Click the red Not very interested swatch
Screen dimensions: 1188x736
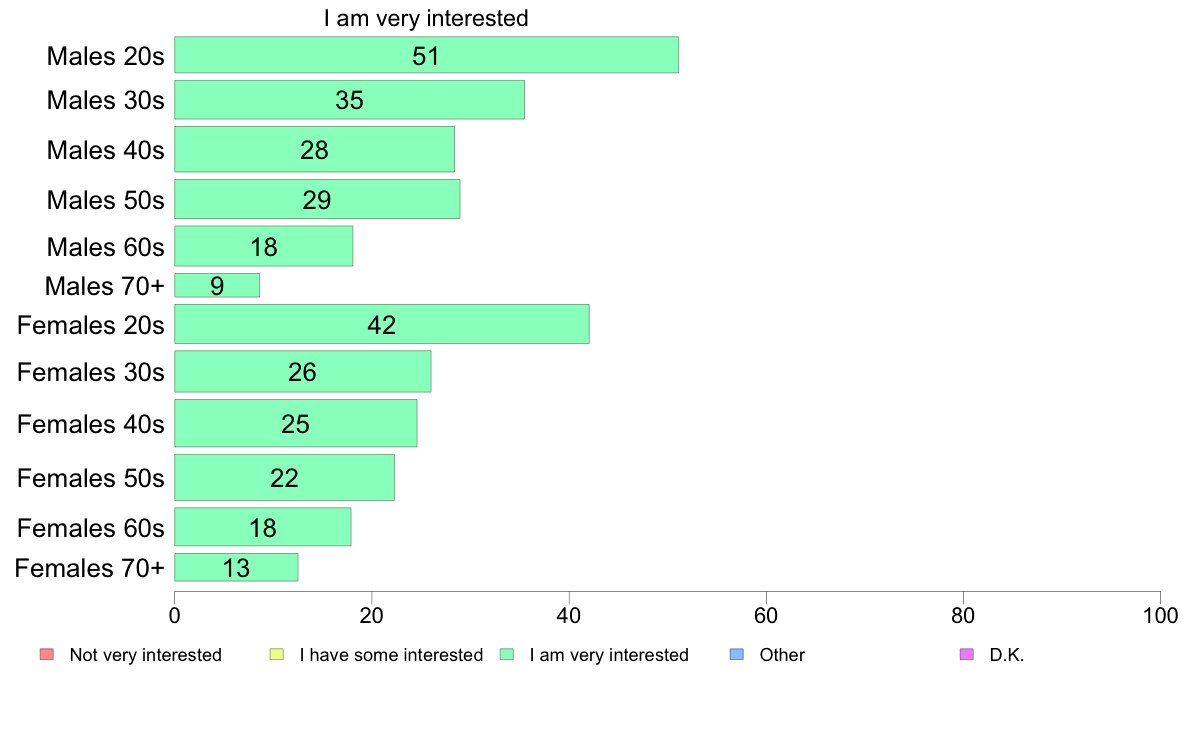47,654
